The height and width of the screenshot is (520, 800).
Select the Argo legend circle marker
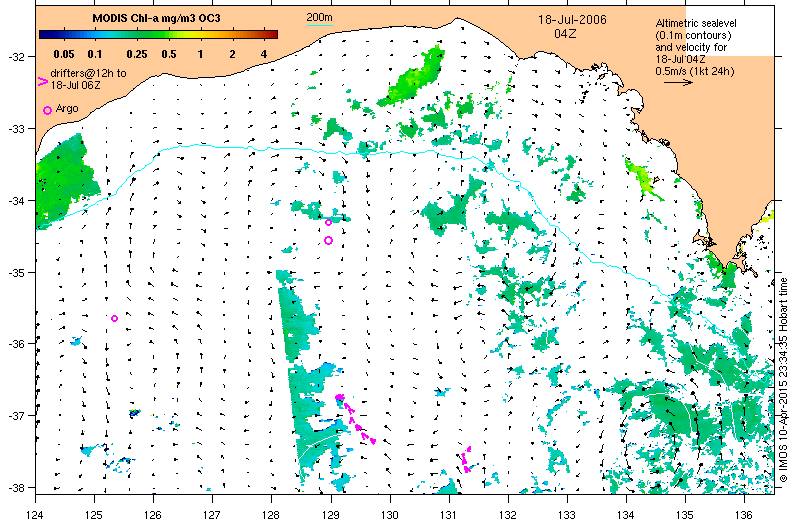pos(47,110)
